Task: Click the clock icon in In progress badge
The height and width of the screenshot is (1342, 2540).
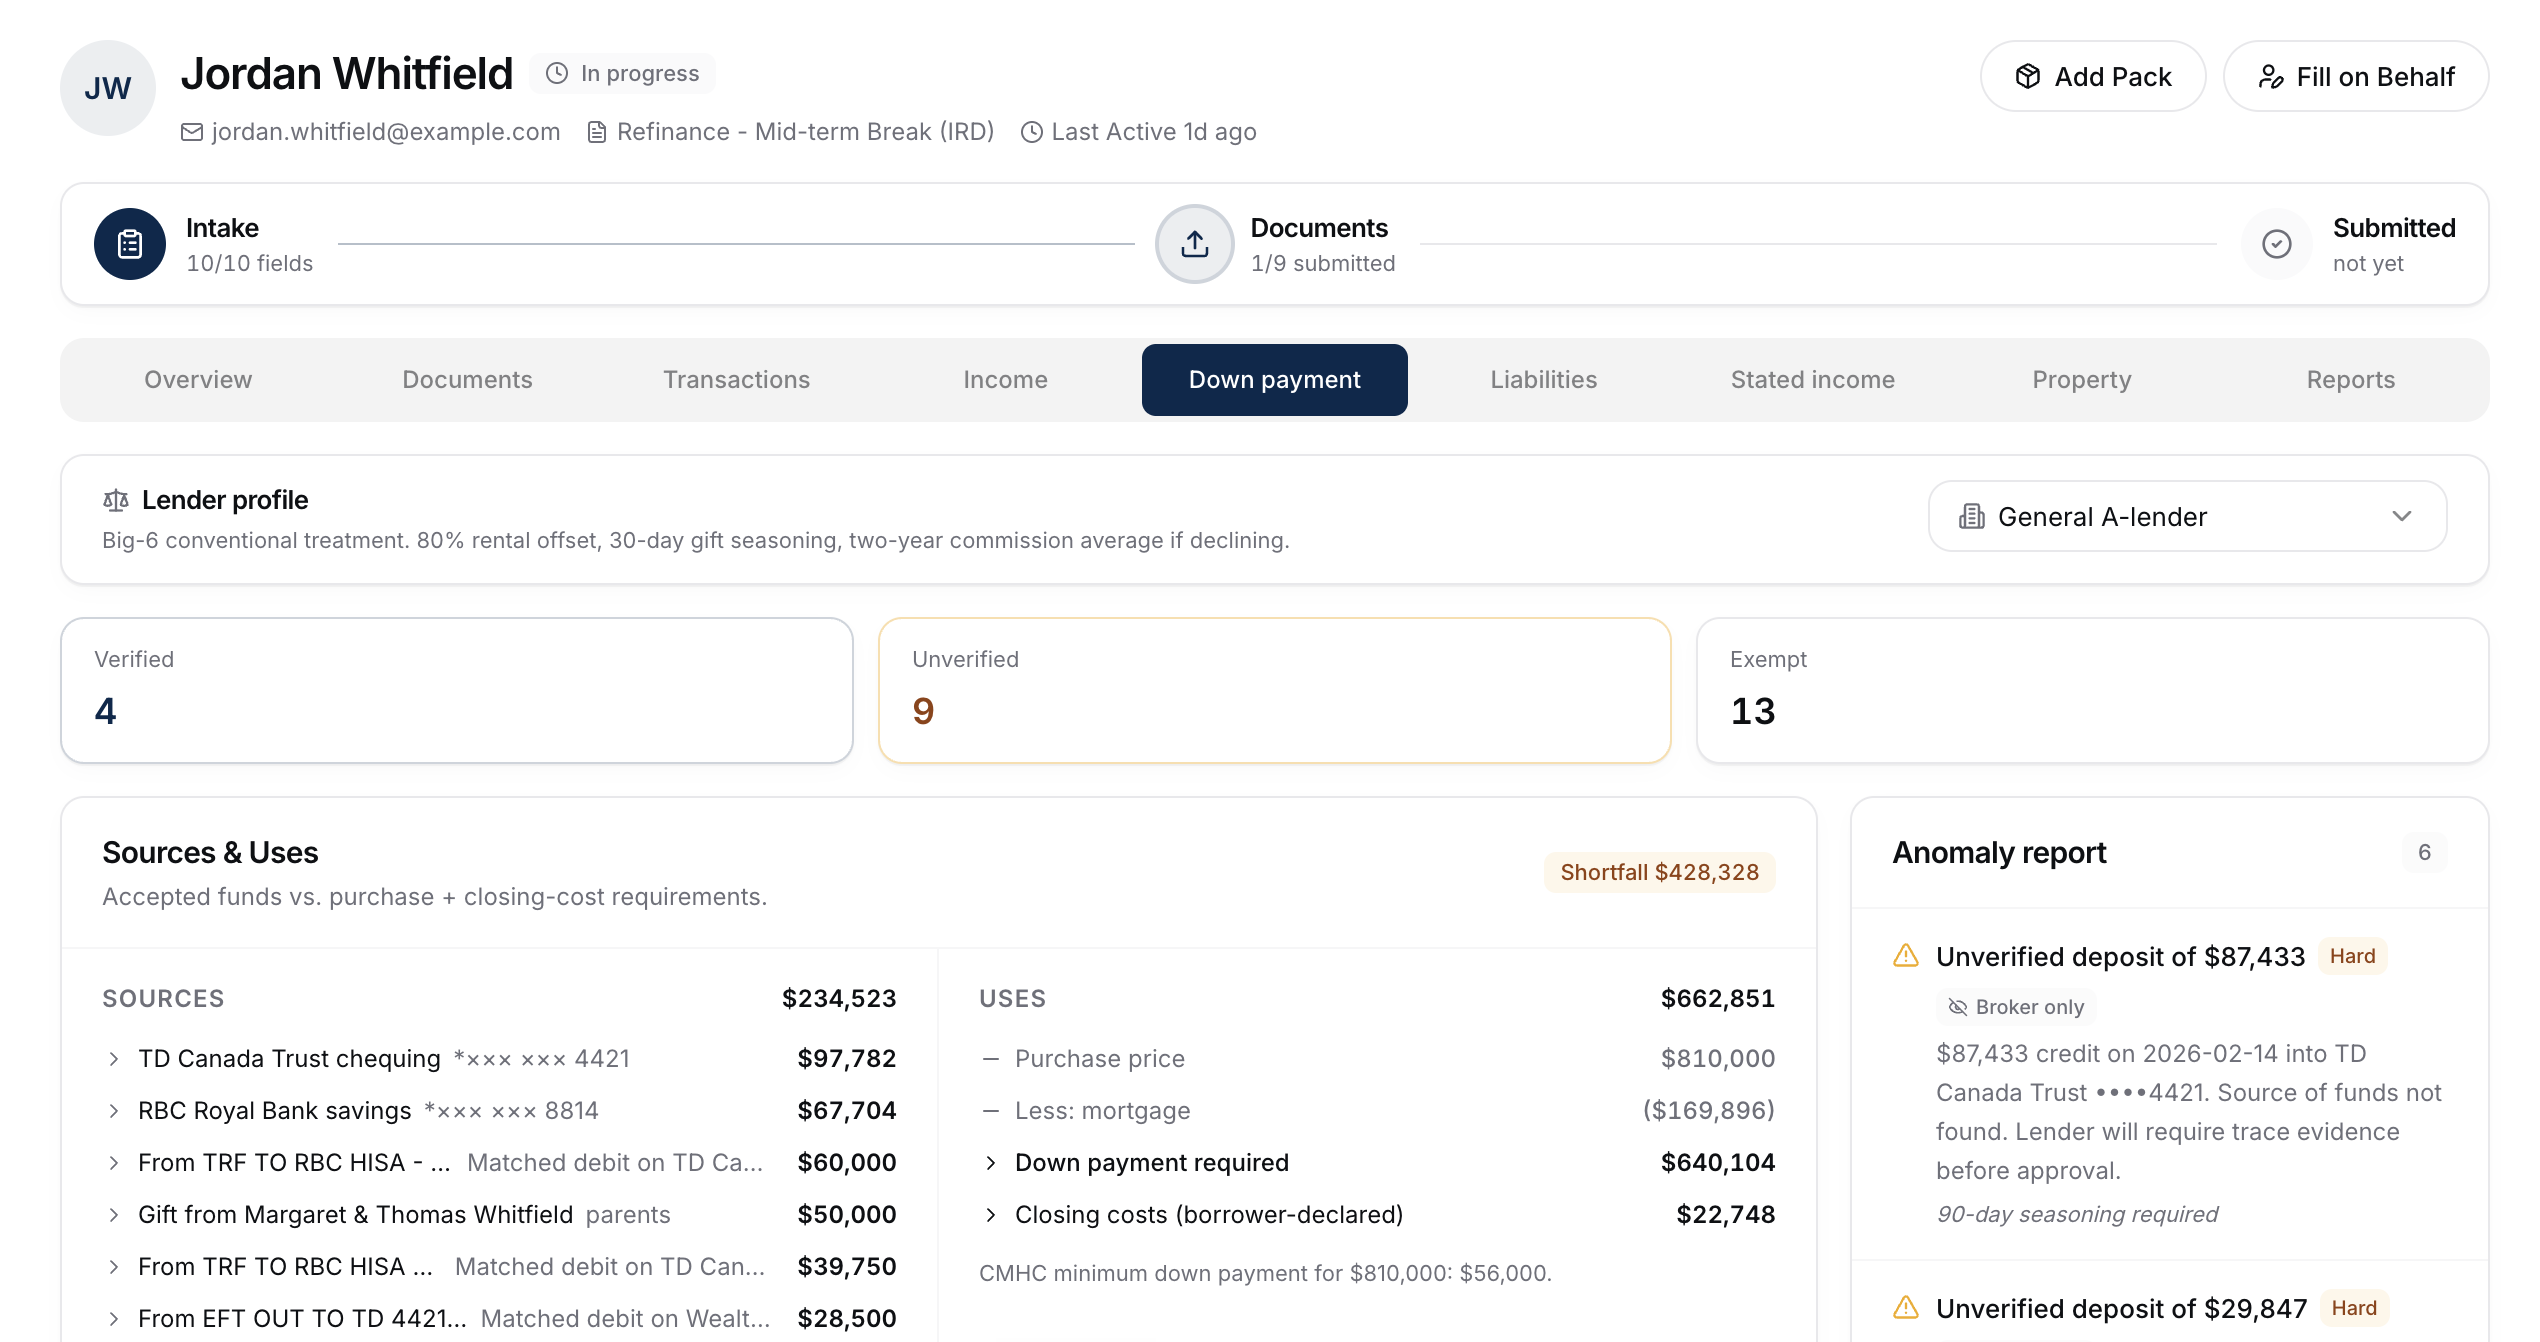Action: coord(557,74)
